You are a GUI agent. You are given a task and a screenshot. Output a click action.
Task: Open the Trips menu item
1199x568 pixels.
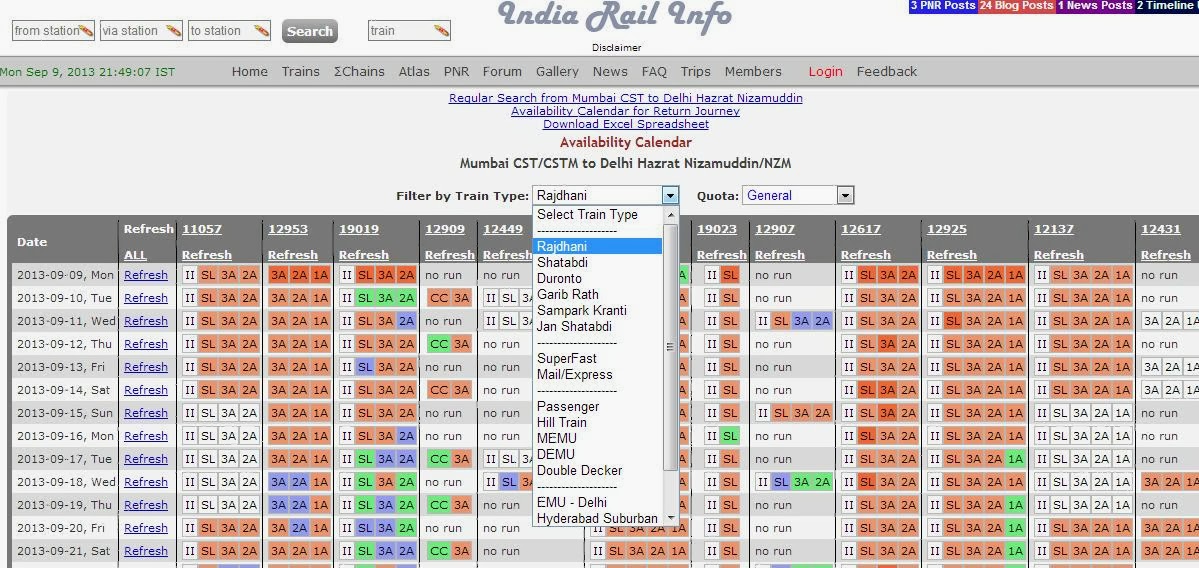pos(696,71)
